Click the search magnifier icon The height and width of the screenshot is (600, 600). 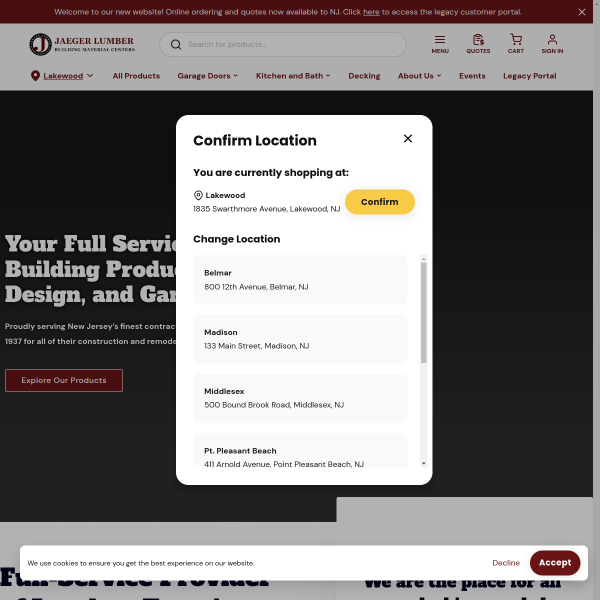176,44
